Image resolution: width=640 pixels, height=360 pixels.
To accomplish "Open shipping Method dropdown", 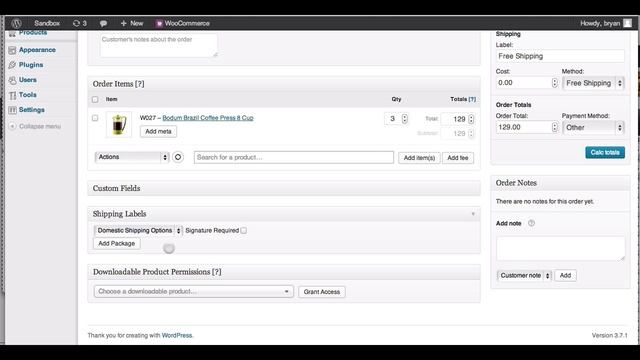I will click(x=593, y=83).
